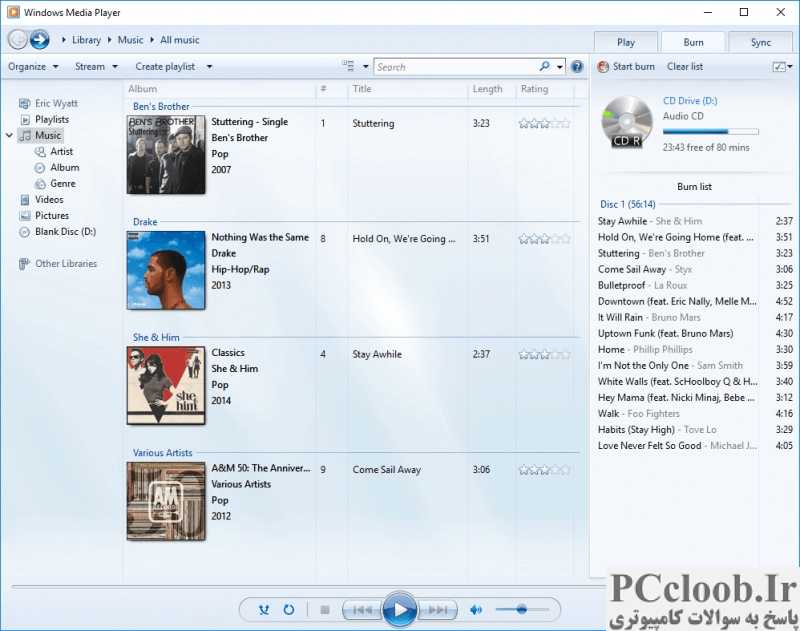Viewport: 800px width, 631px height.
Task: Click the Windows Media Player title icon
Action: pyautogui.click(x=13, y=12)
